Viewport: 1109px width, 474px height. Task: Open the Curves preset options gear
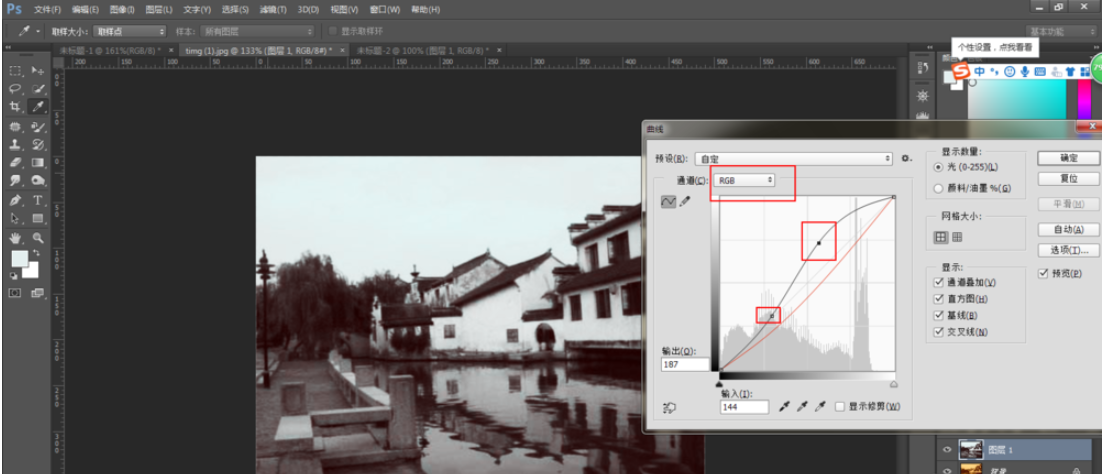coord(907,158)
